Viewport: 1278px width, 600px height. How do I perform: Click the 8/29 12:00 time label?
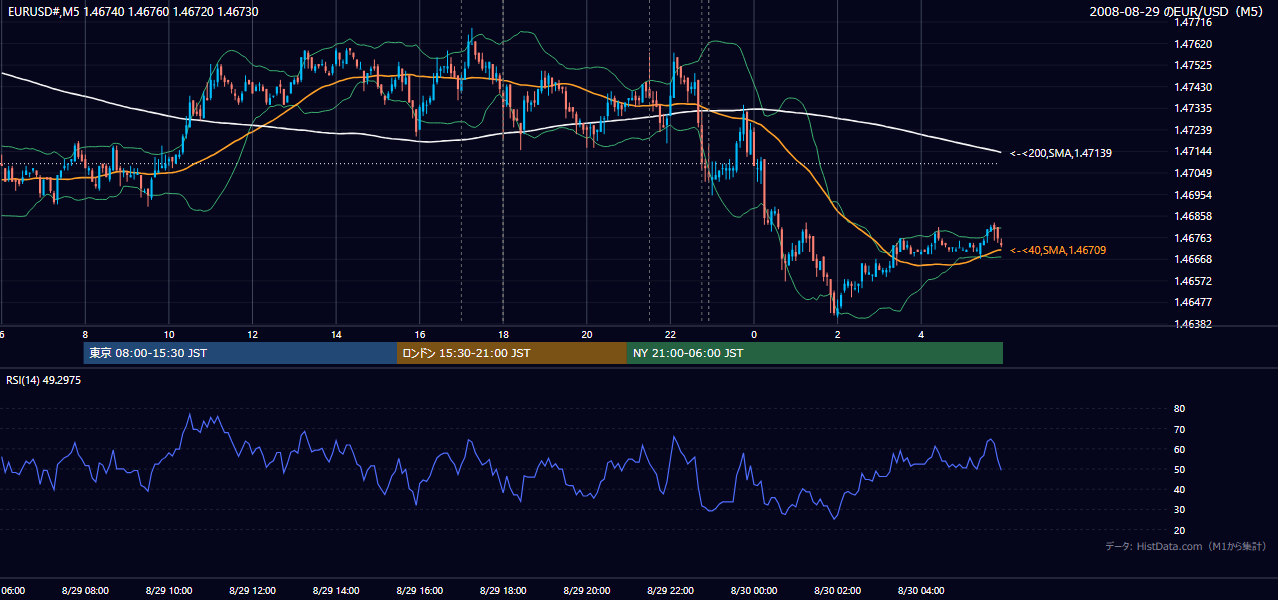coord(252,590)
